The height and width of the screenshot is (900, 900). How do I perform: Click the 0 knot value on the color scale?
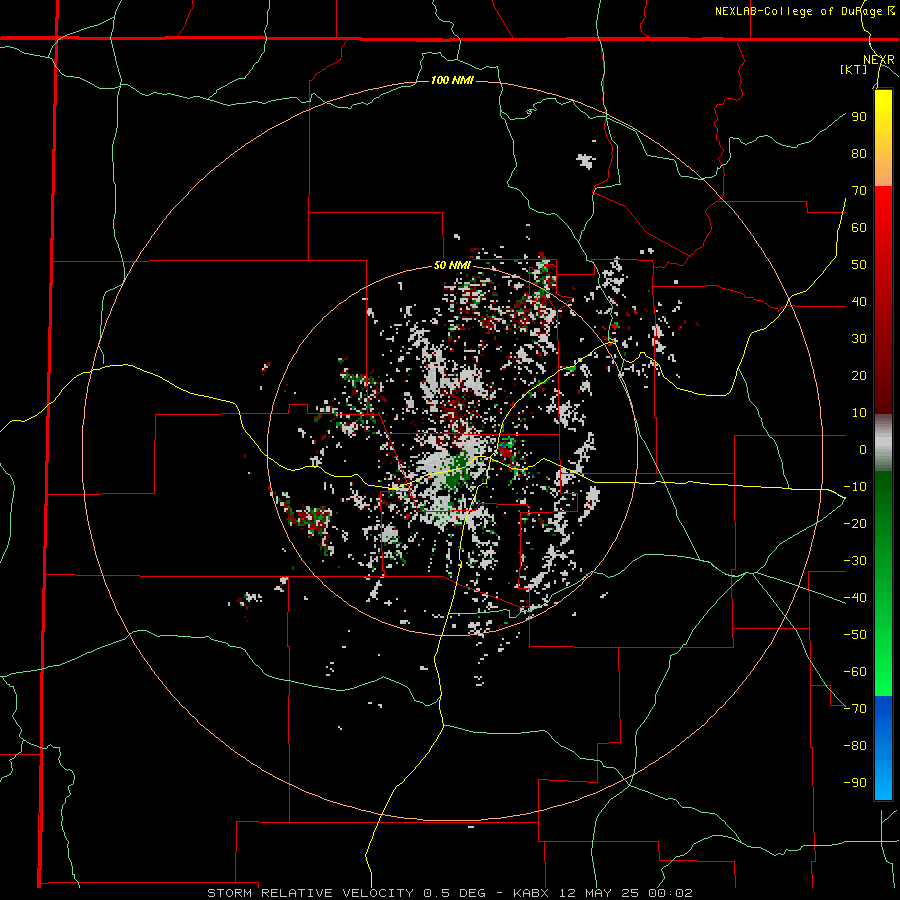[863, 450]
